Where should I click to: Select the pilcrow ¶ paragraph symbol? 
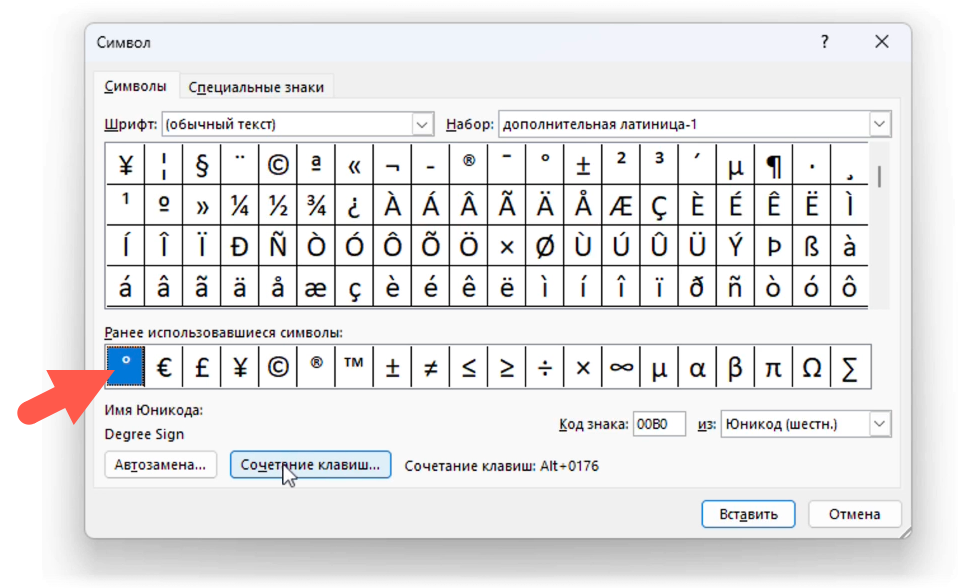coord(773,165)
